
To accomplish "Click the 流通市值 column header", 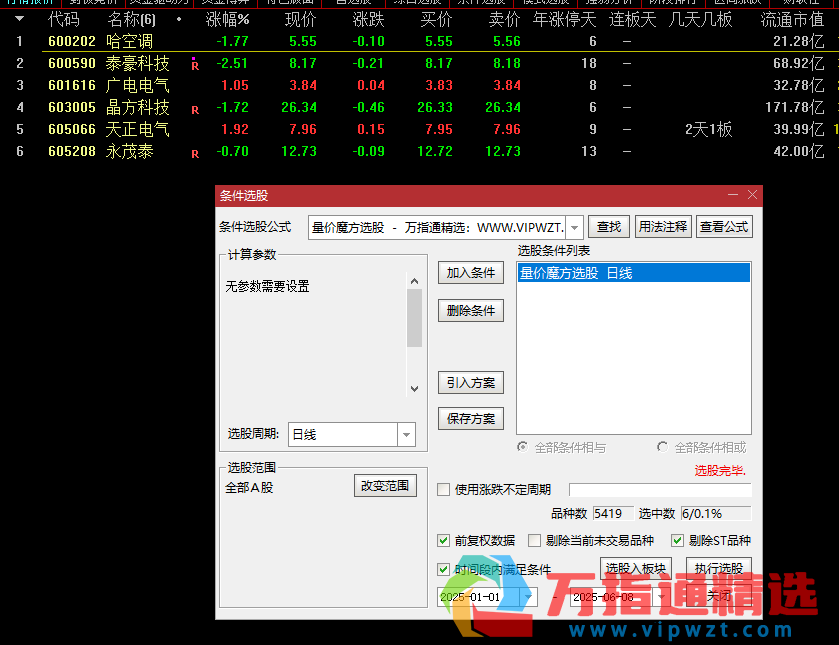I will click(792, 19).
